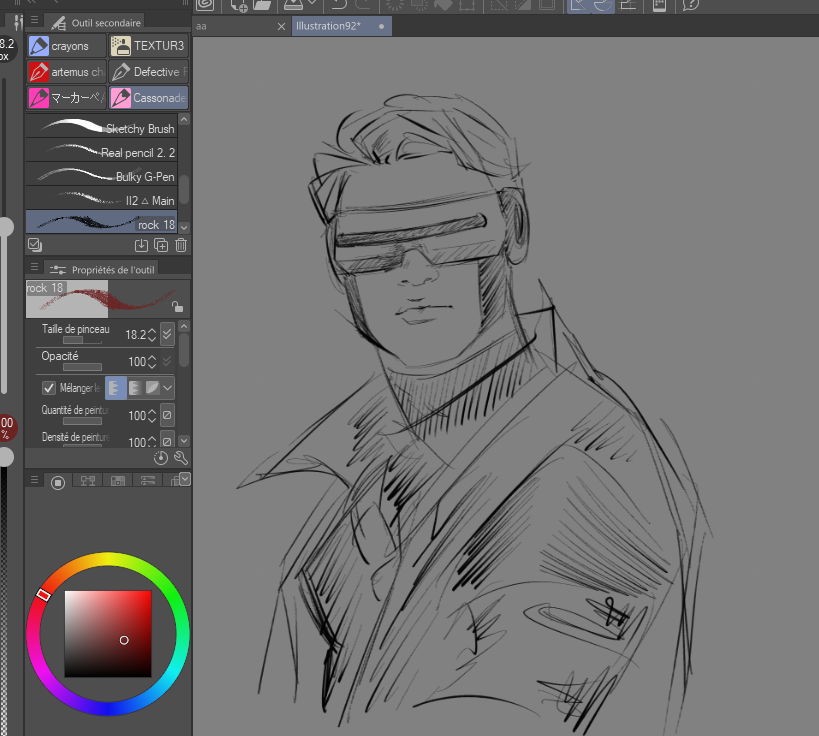The height and width of the screenshot is (736, 819).
Task: Adjust the Taille de pinceau slider
Action: 83,340
